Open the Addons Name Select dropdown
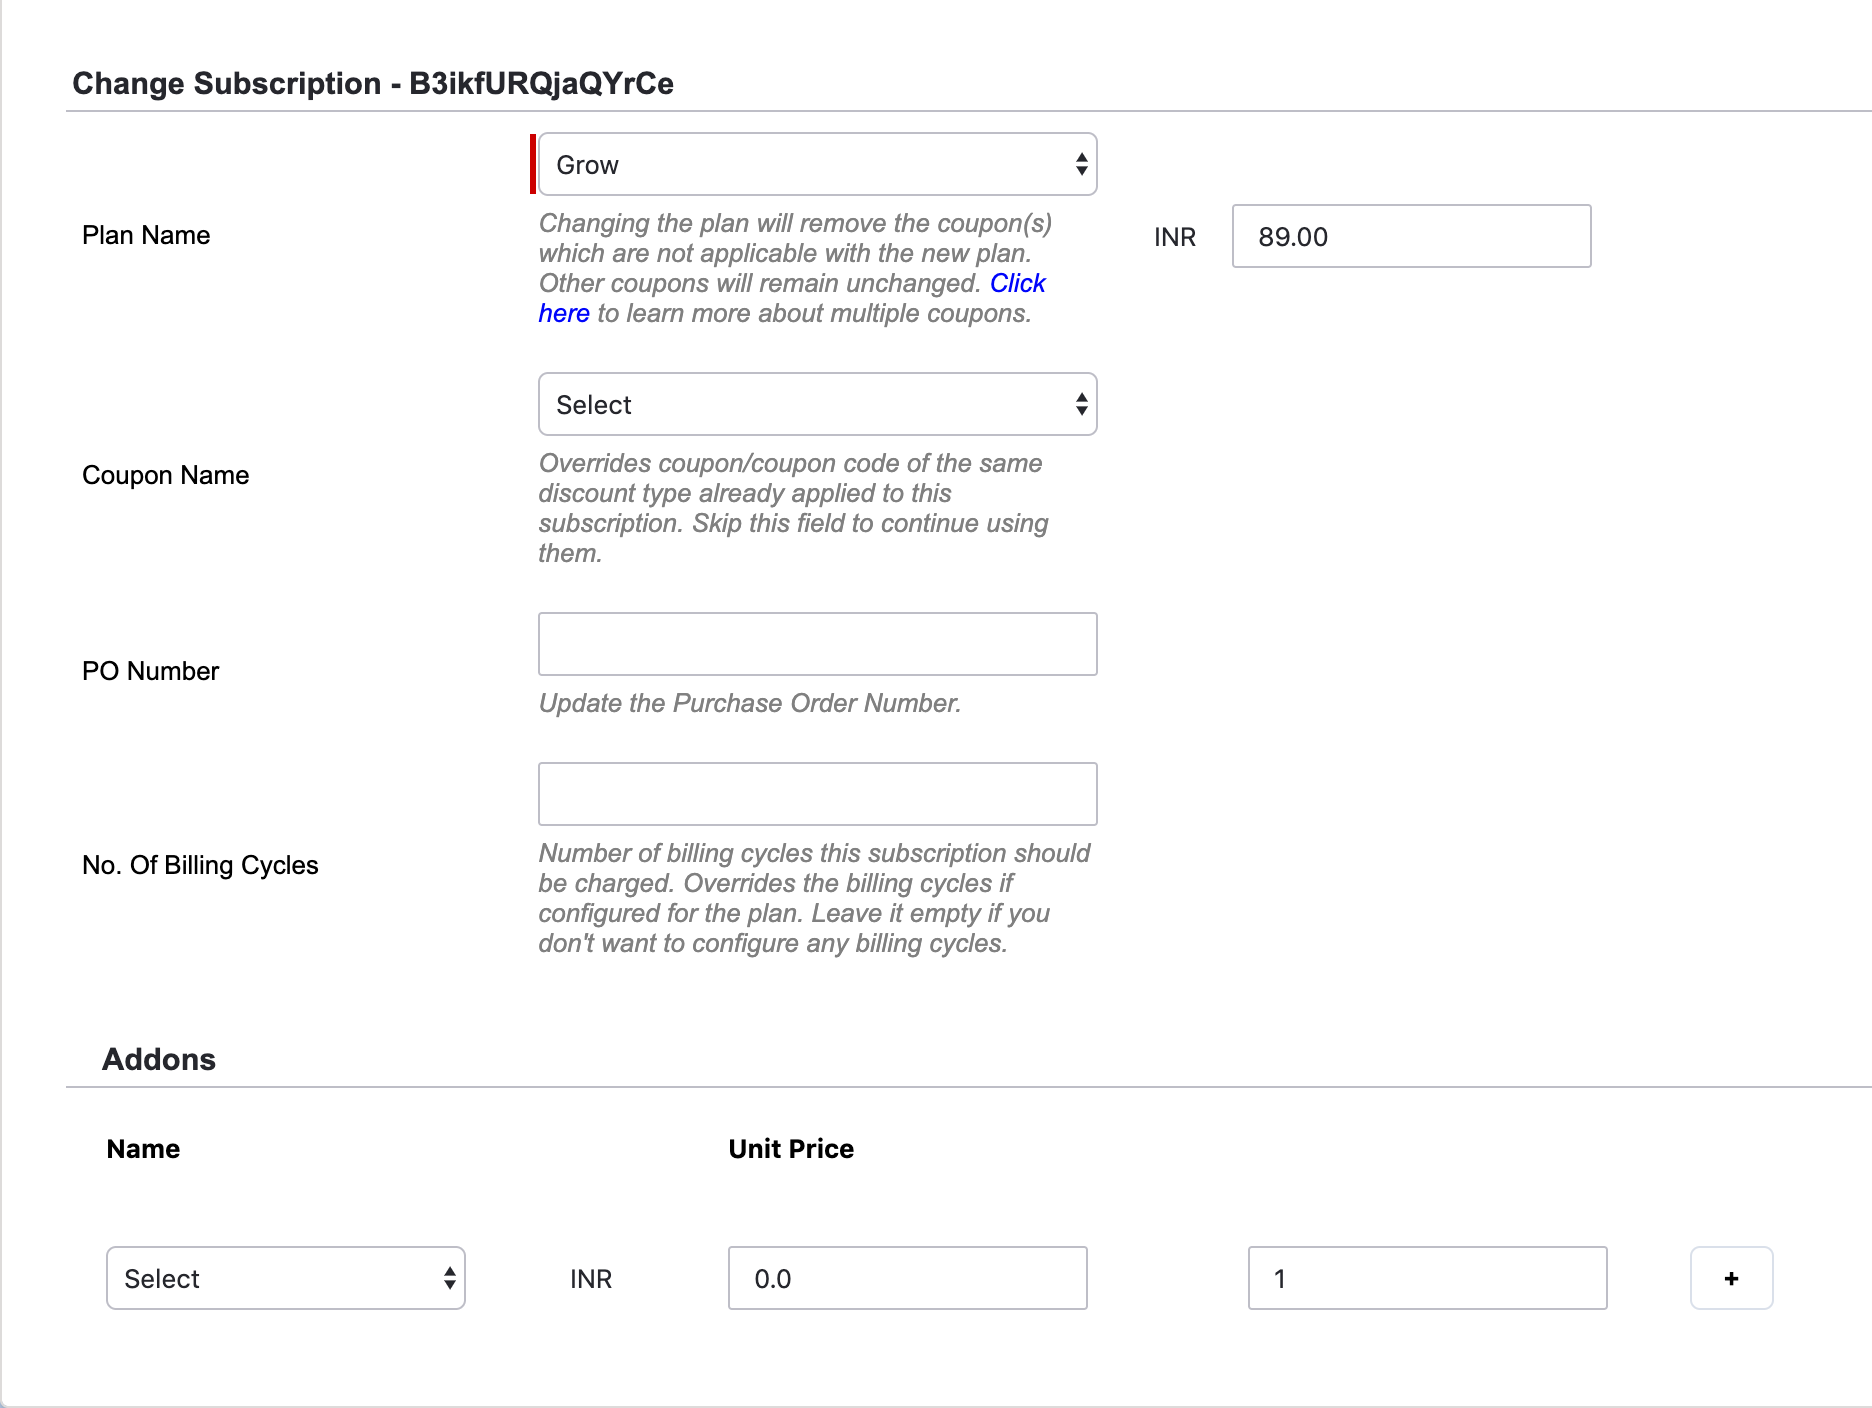Screen dimensions: 1872x1408 coord(285,1278)
